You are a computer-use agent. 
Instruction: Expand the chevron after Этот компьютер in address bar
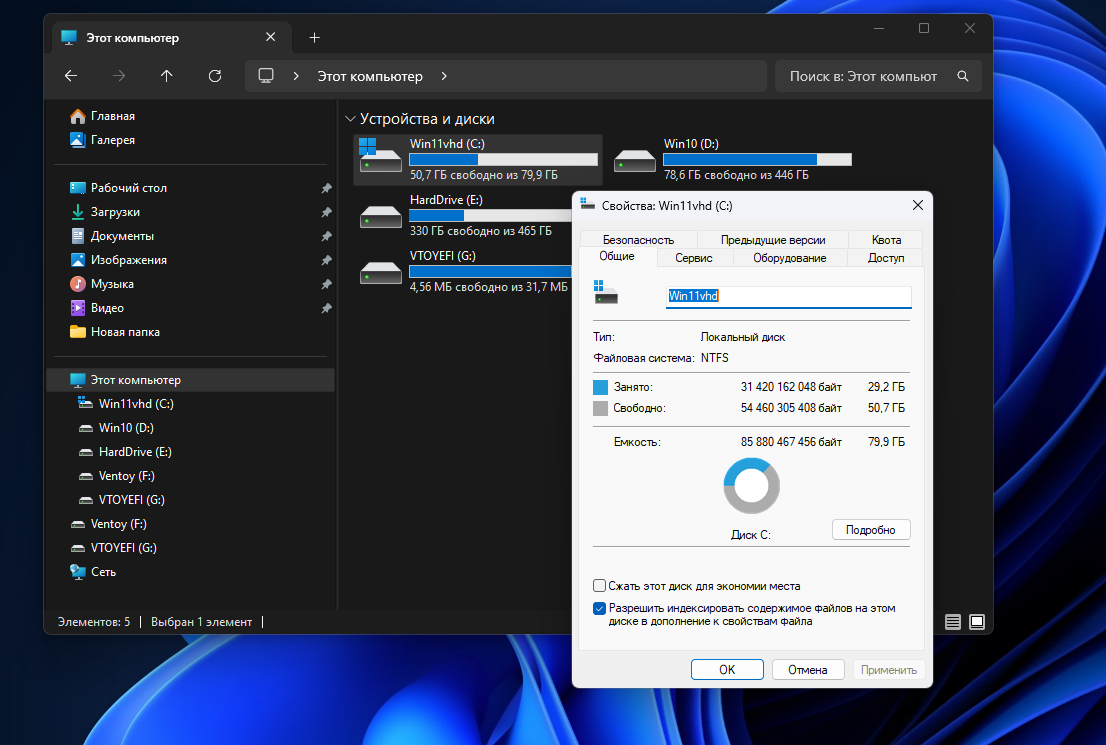point(444,76)
